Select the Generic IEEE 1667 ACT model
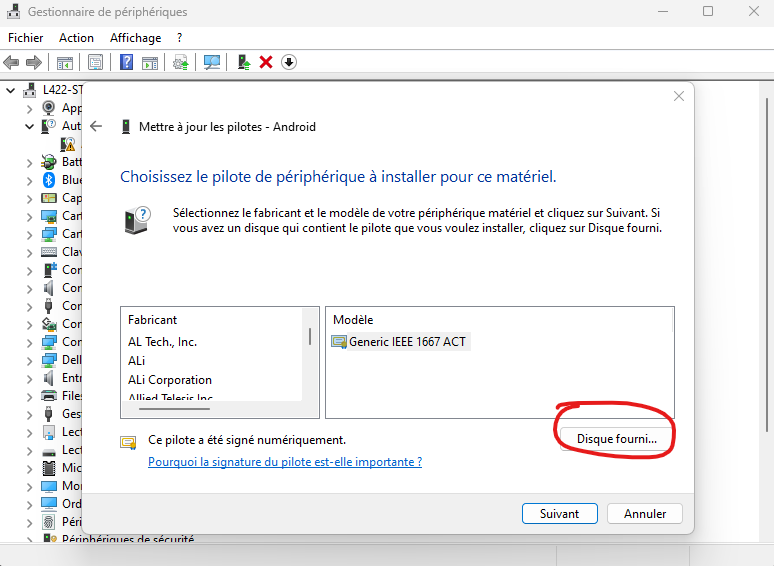 click(407, 342)
